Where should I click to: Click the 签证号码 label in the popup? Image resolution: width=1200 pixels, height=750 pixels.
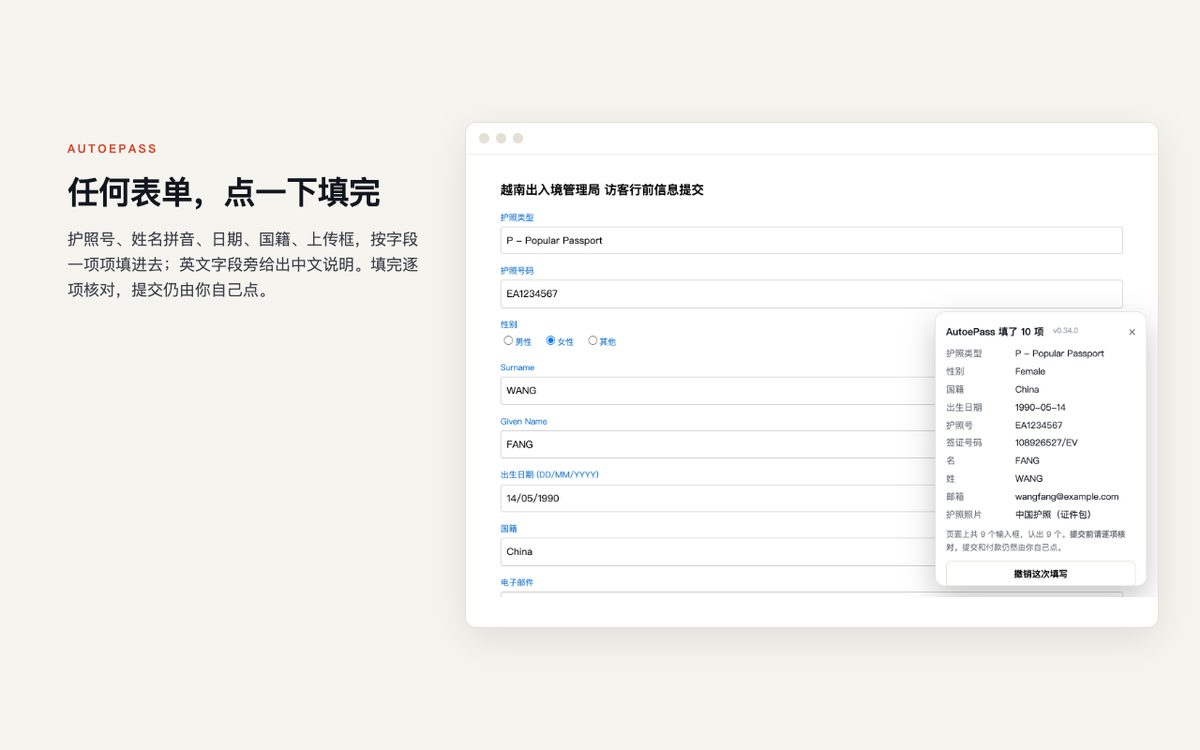(964, 443)
